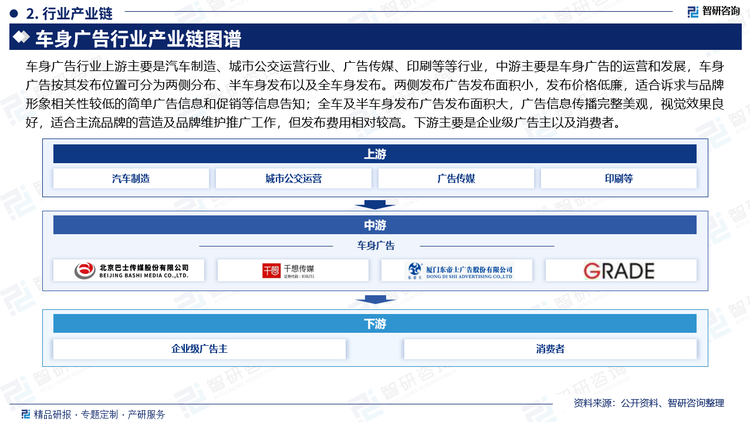750x422 pixels.
Task: Select the 消费者 box
Action: point(550,349)
